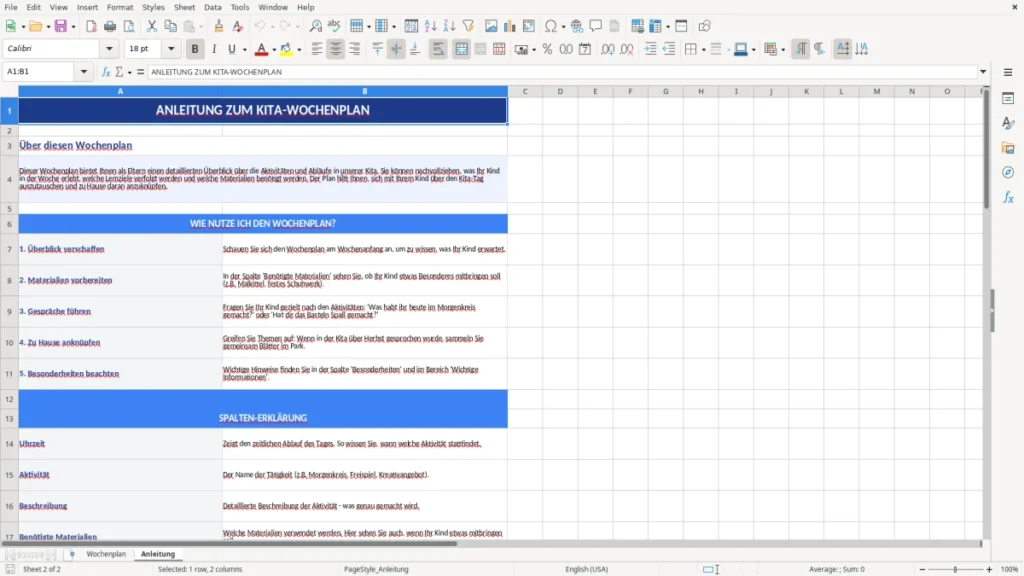This screenshot has height=576, width=1024.
Task: Toggle Italic formatting
Action: pyautogui.click(x=214, y=49)
